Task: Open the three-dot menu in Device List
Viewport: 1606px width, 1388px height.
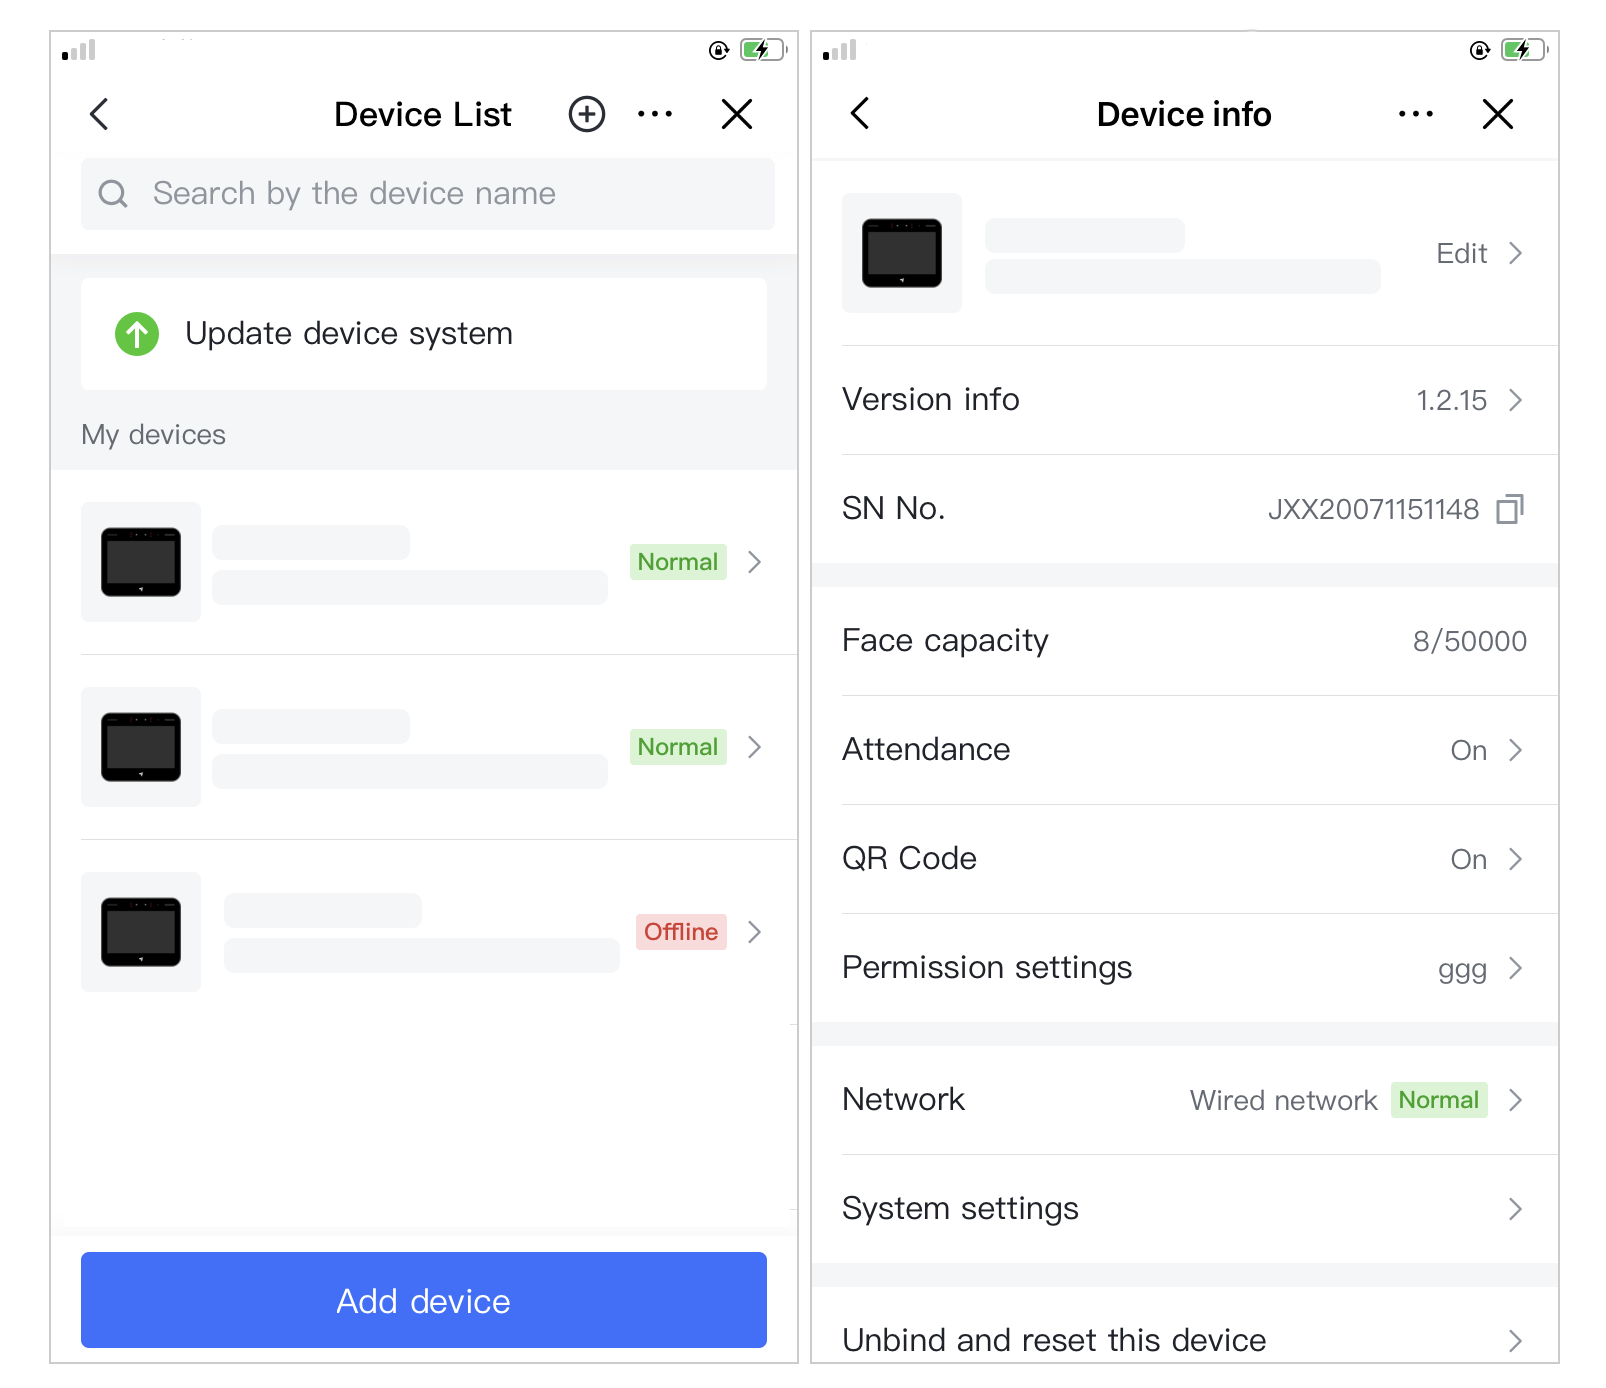Action: (655, 114)
